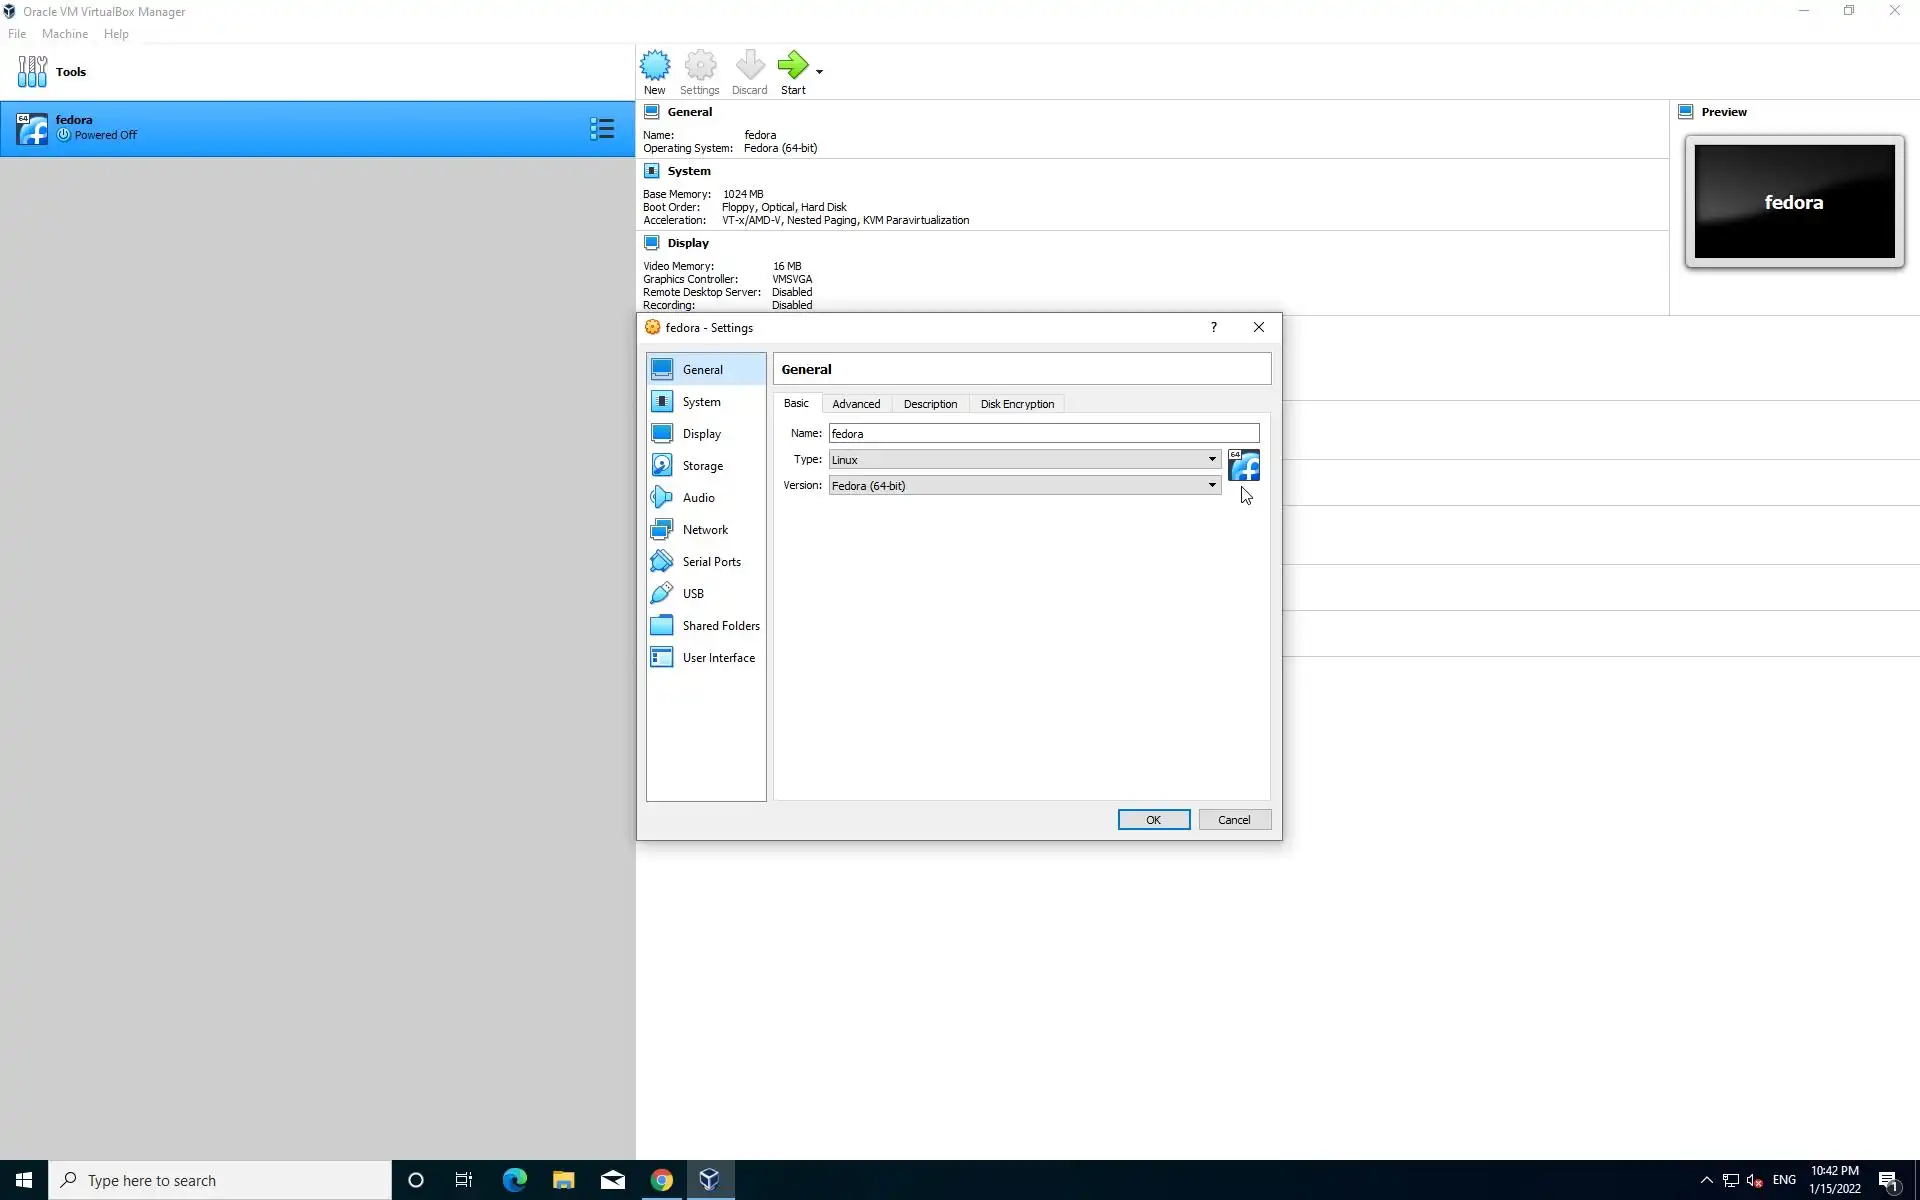This screenshot has height=1200, width=1920.
Task: Click the green Start arrow icon
Action: click(792, 67)
